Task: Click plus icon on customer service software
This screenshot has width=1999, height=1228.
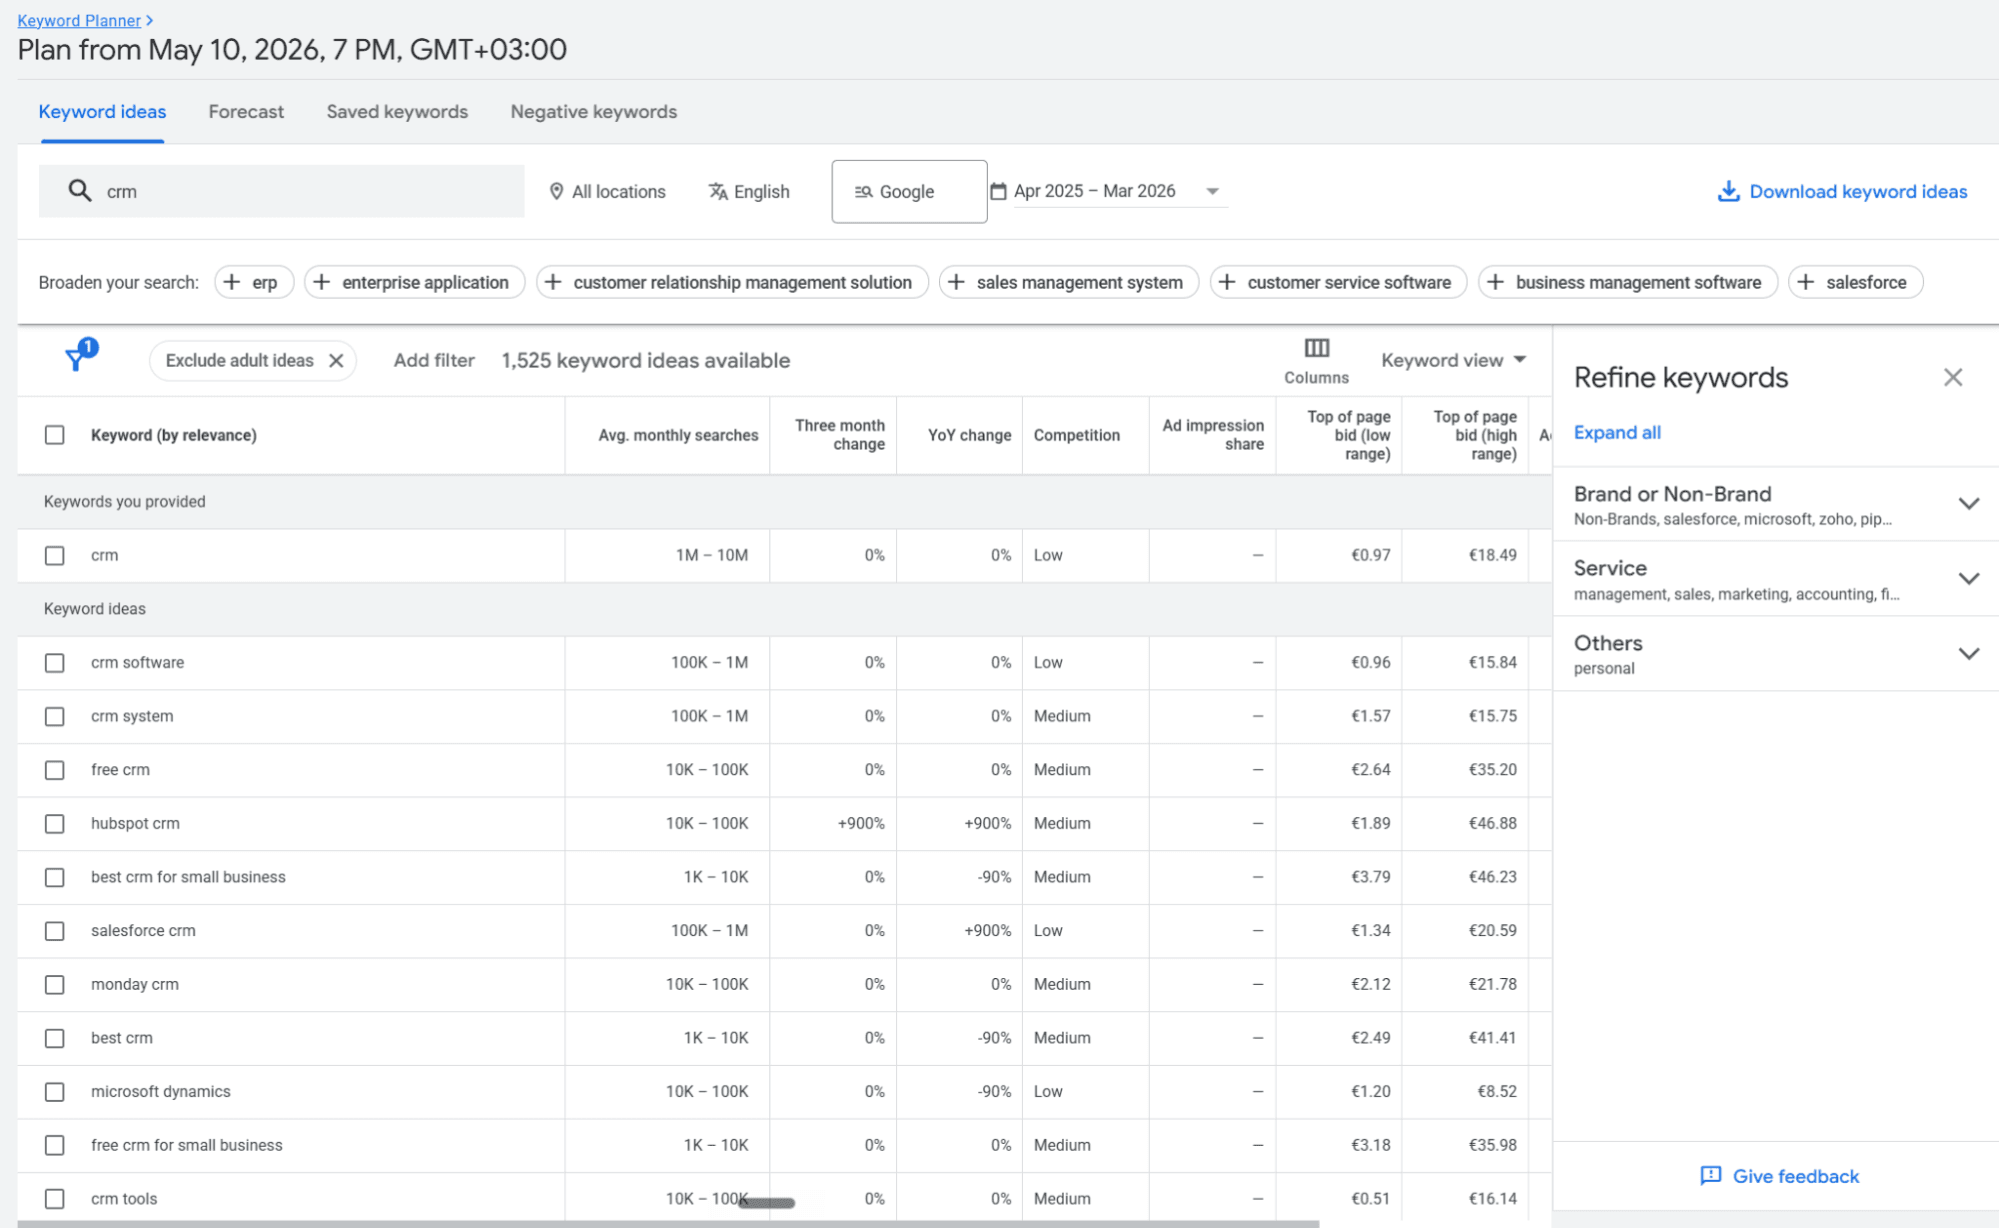Action: (x=1227, y=282)
